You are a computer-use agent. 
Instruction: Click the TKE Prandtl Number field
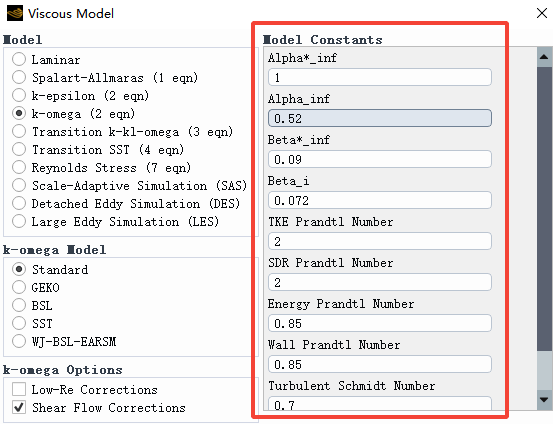(x=379, y=241)
